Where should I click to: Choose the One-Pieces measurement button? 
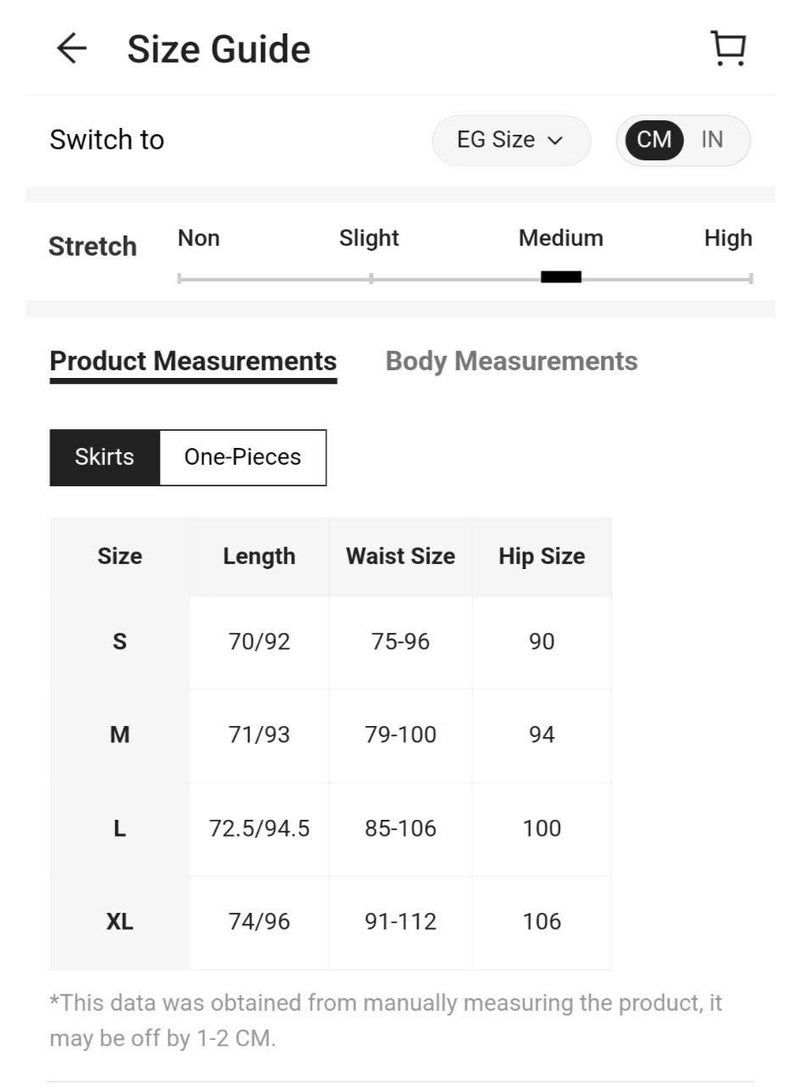[x=242, y=457]
